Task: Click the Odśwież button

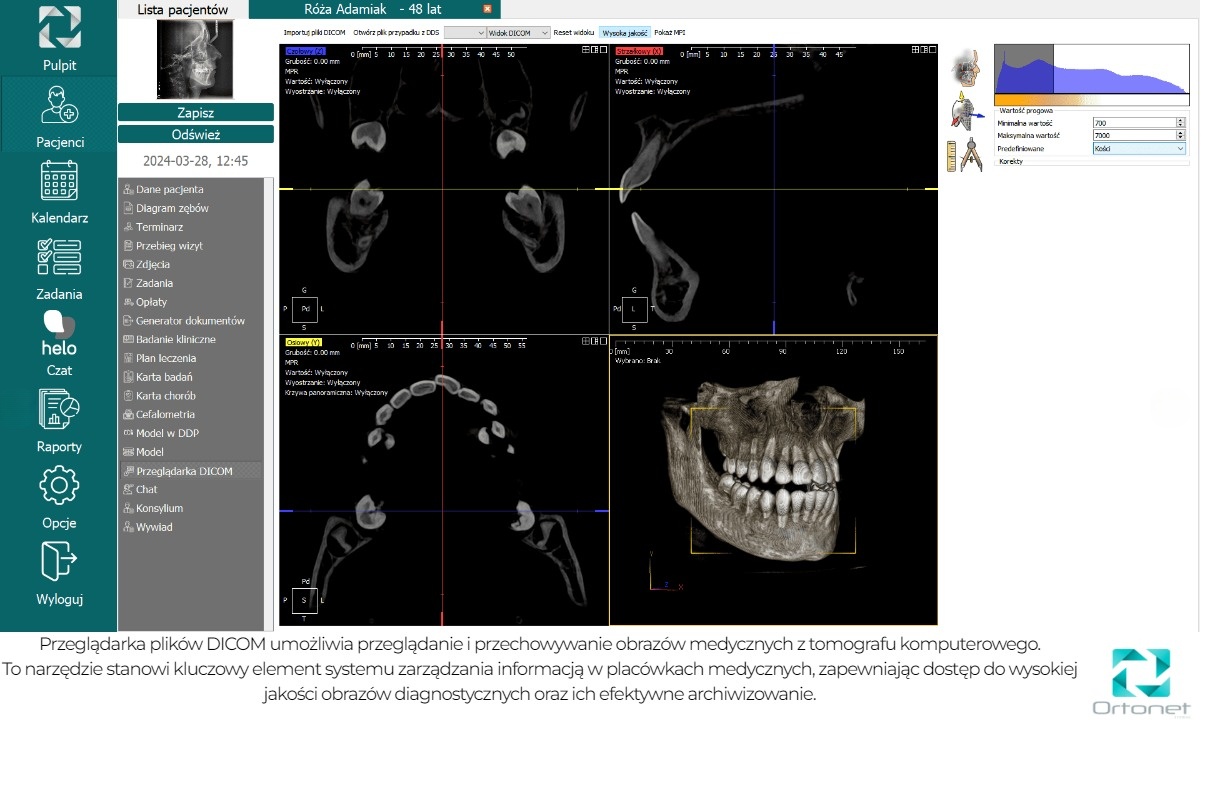Action: 195,134
